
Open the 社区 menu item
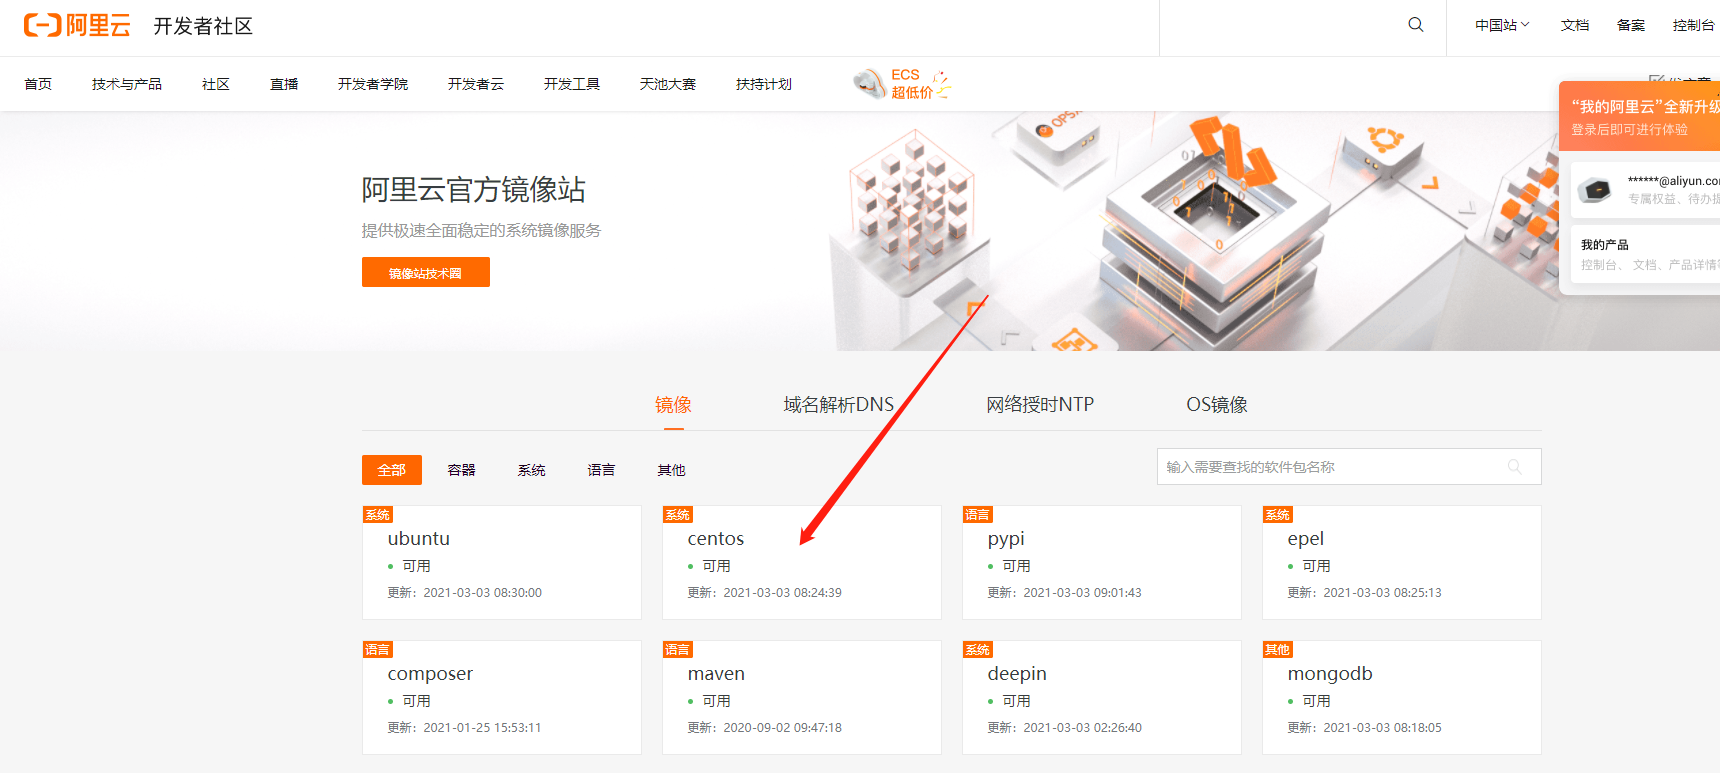216,84
